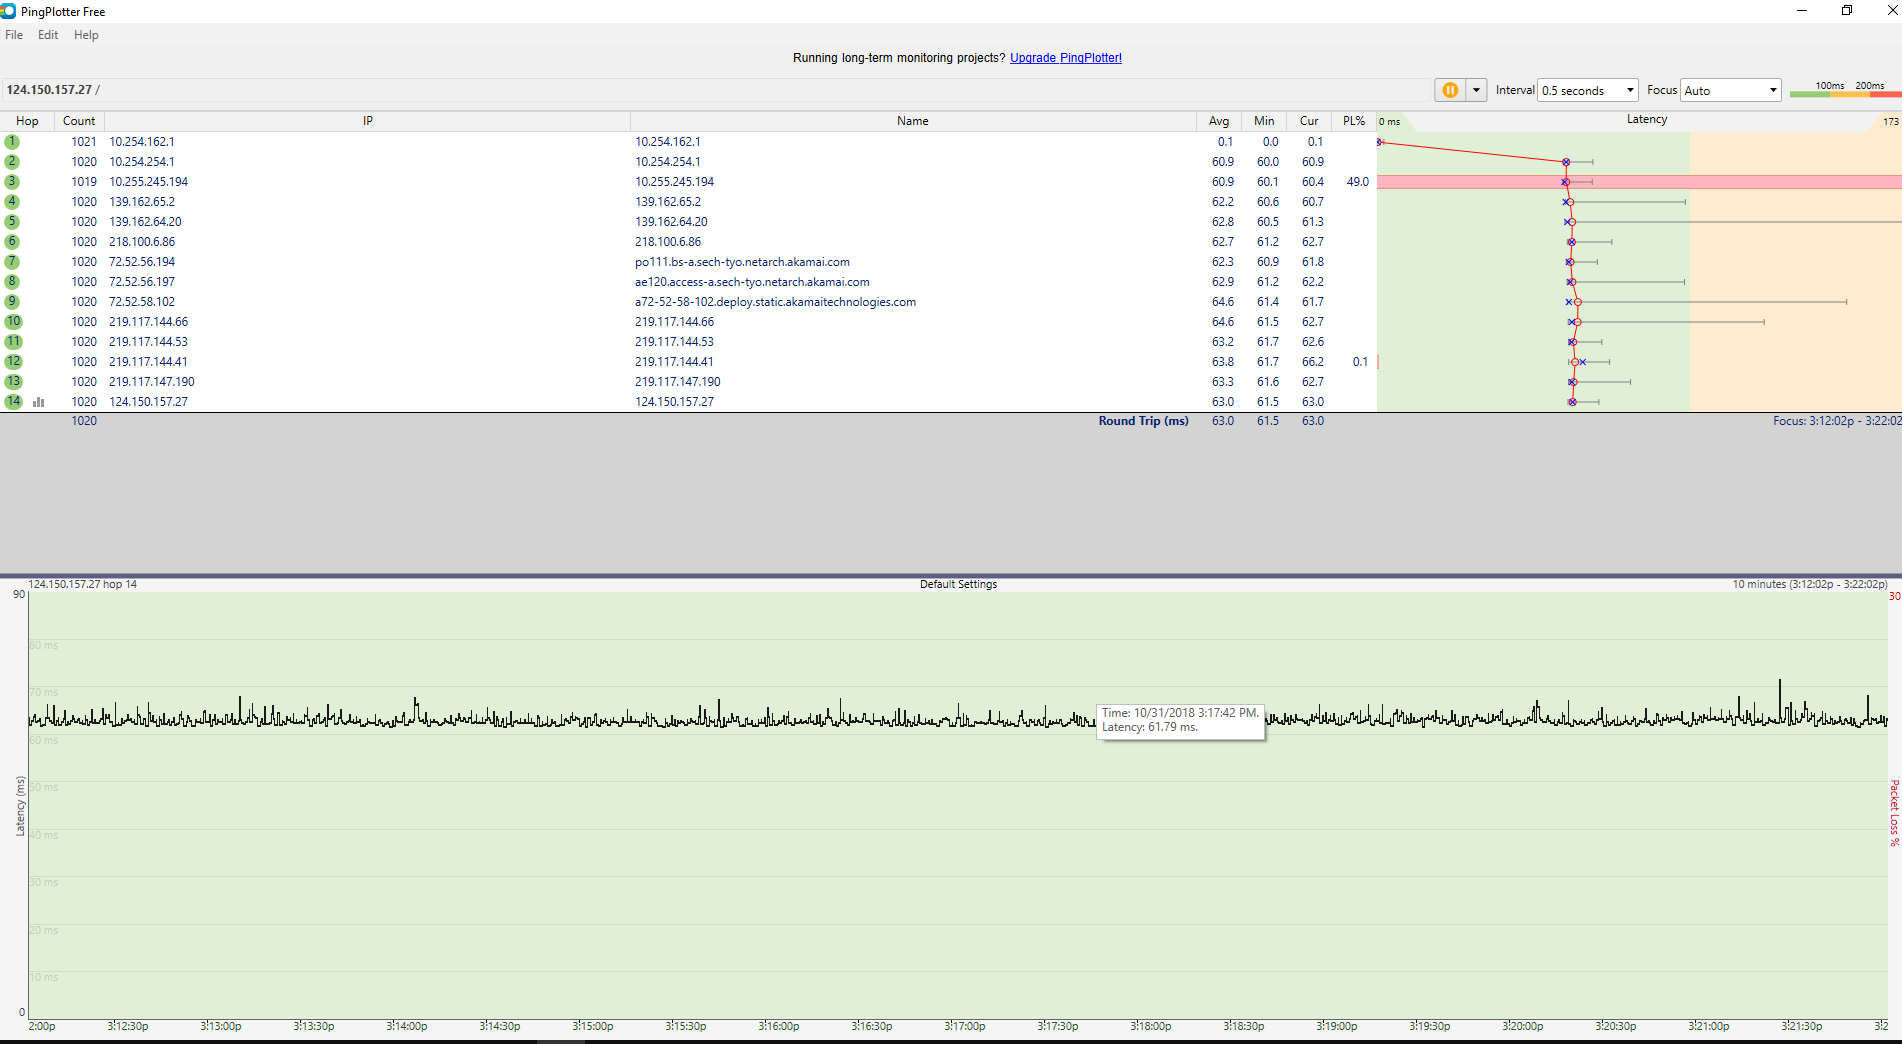Click the 0.1 packet loss value on hop 12

tap(1360, 362)
